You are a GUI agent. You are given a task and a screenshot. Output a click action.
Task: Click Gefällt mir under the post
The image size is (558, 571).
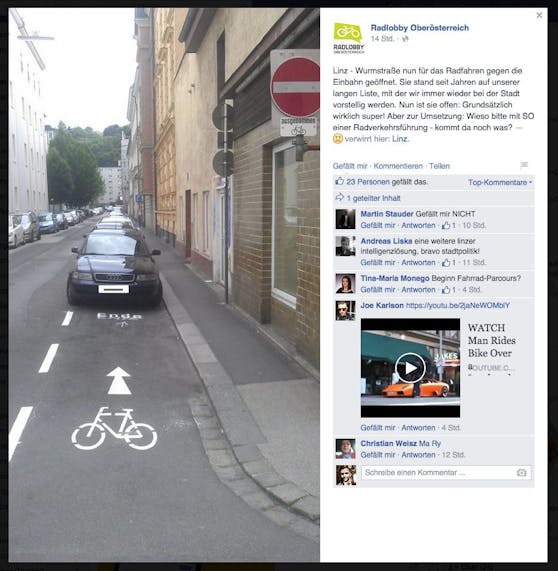tap(350, 166)
